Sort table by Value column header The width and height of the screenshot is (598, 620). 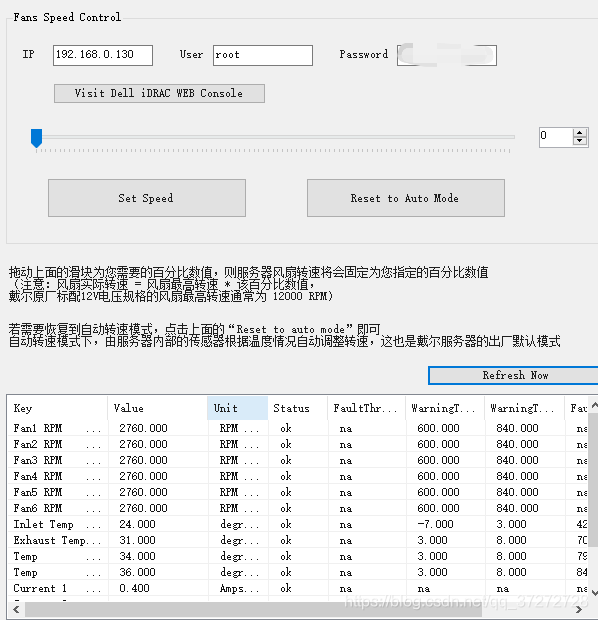(x=157, y=408)
